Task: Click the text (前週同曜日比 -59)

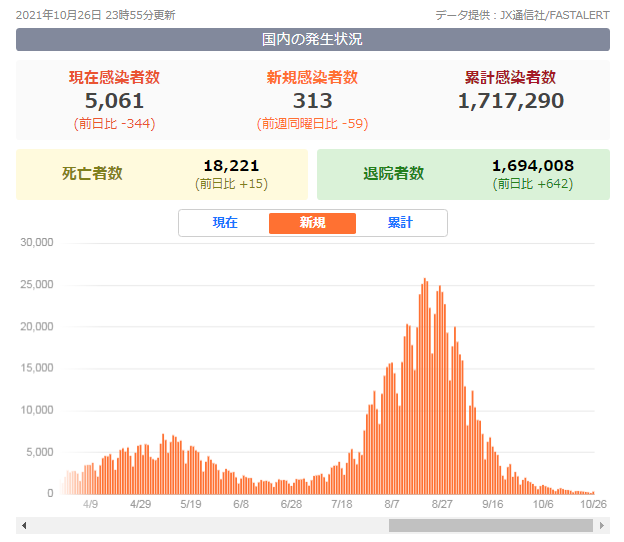Action: [312, 124]
